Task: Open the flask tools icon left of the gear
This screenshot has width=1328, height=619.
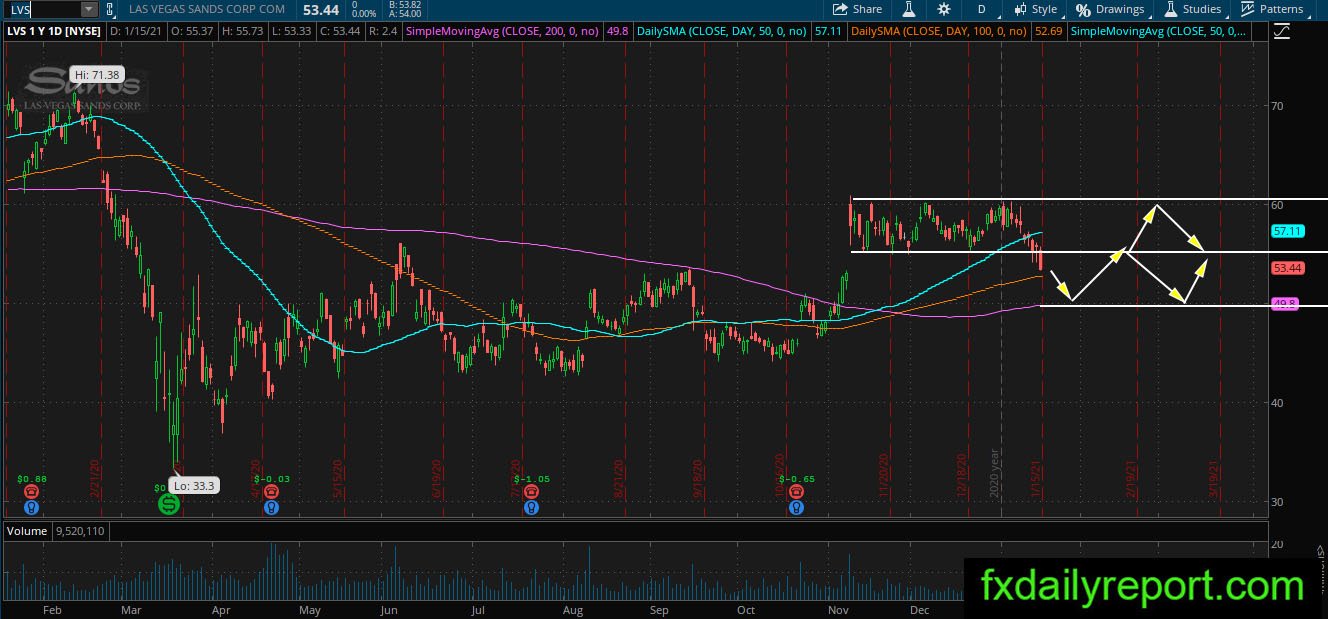Action: point(909,9)
